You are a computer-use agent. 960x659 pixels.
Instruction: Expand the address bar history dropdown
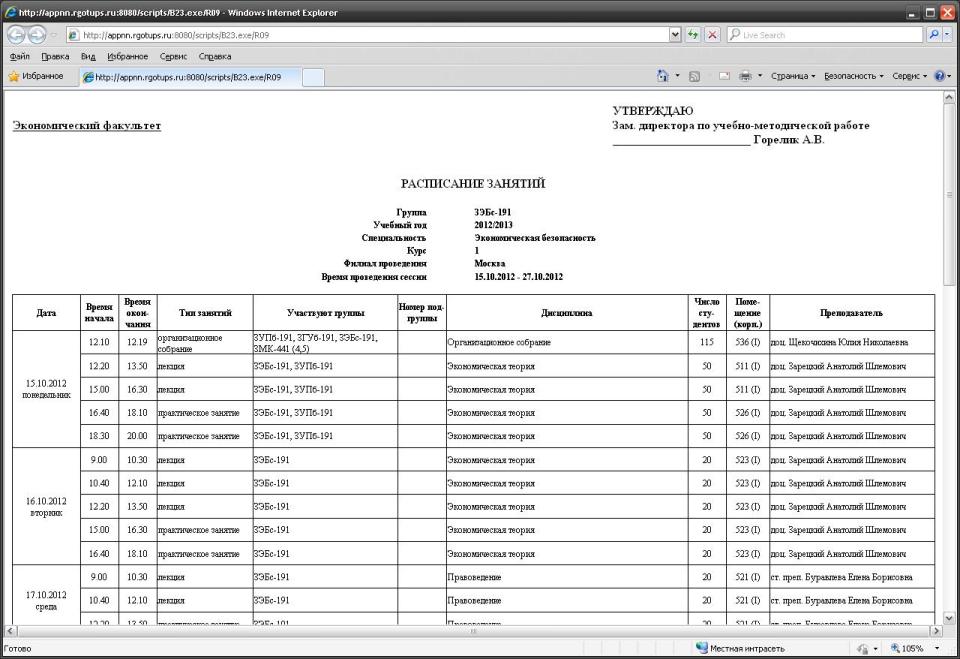point(676,35)
